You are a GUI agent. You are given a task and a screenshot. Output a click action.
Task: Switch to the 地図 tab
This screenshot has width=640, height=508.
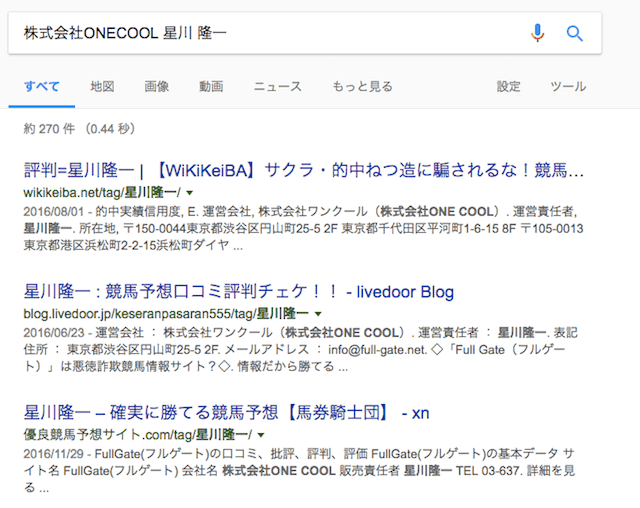click(102, 87)
